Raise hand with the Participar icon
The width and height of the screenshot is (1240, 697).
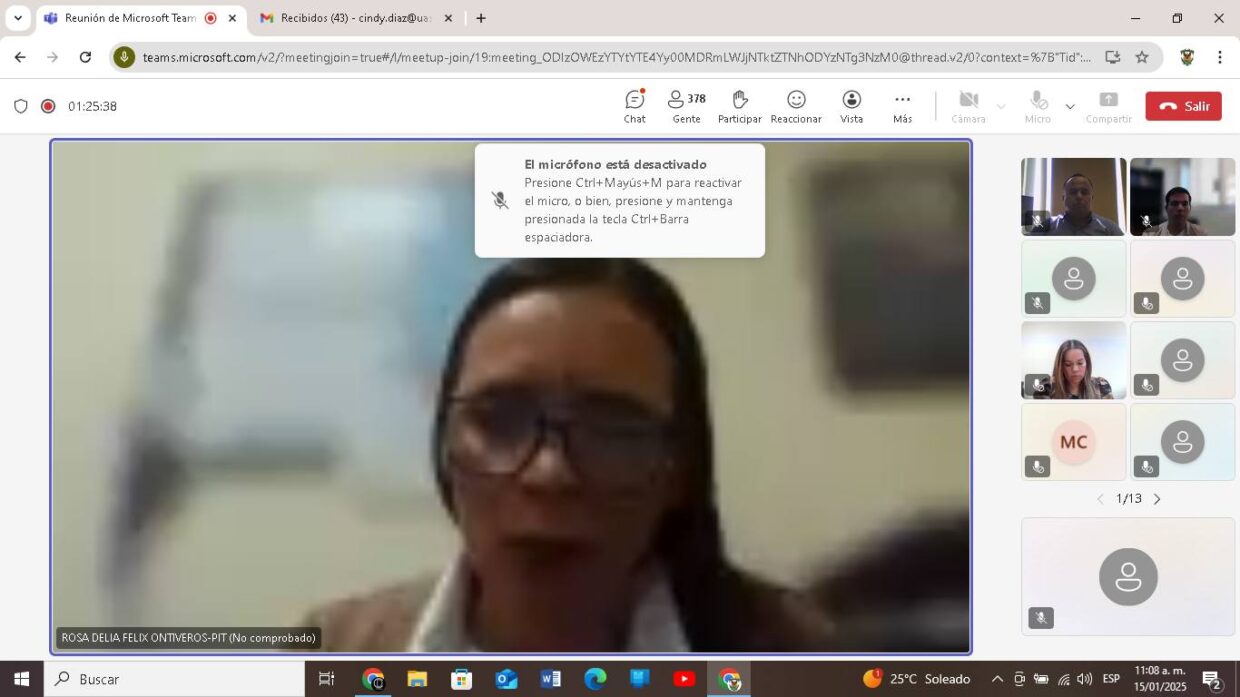[x=740, y=106]
